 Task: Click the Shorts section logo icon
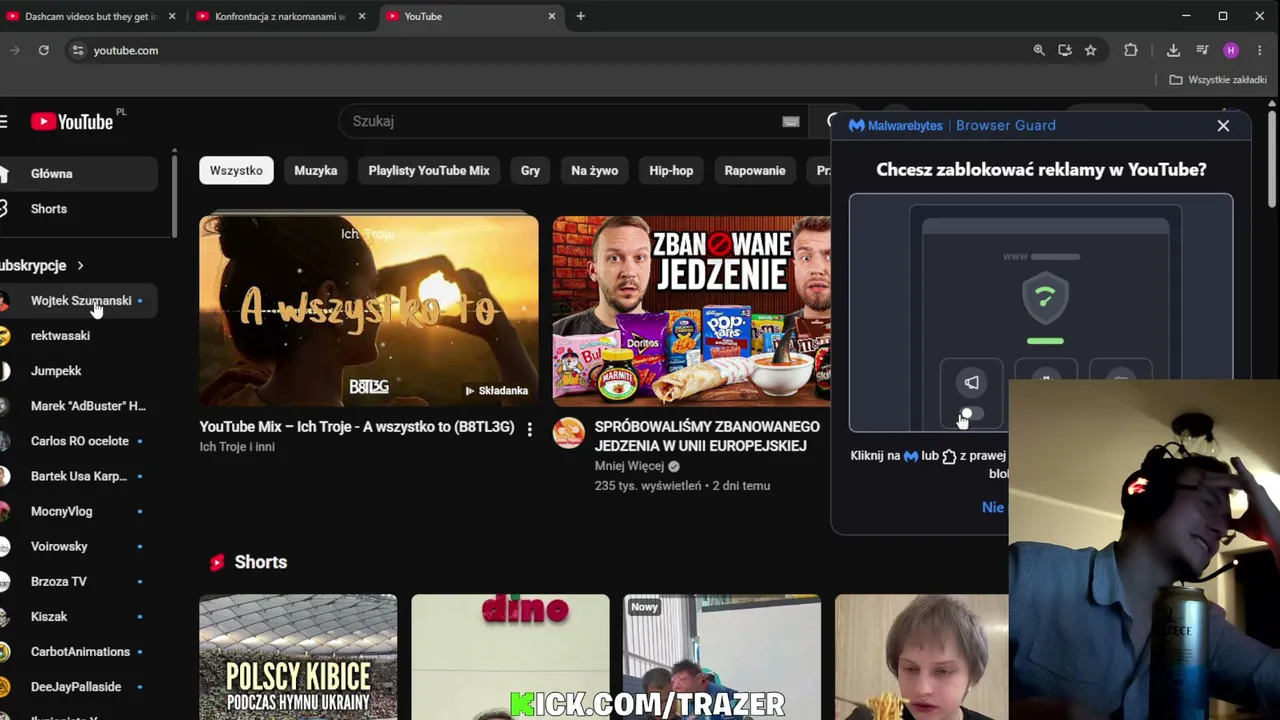[x=217, y=562]
